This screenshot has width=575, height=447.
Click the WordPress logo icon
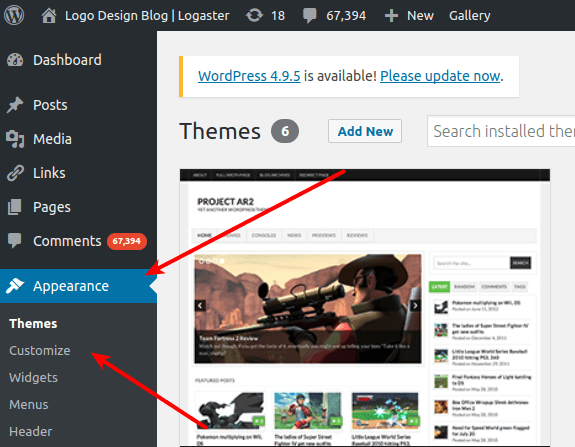[x=14, y=15]
